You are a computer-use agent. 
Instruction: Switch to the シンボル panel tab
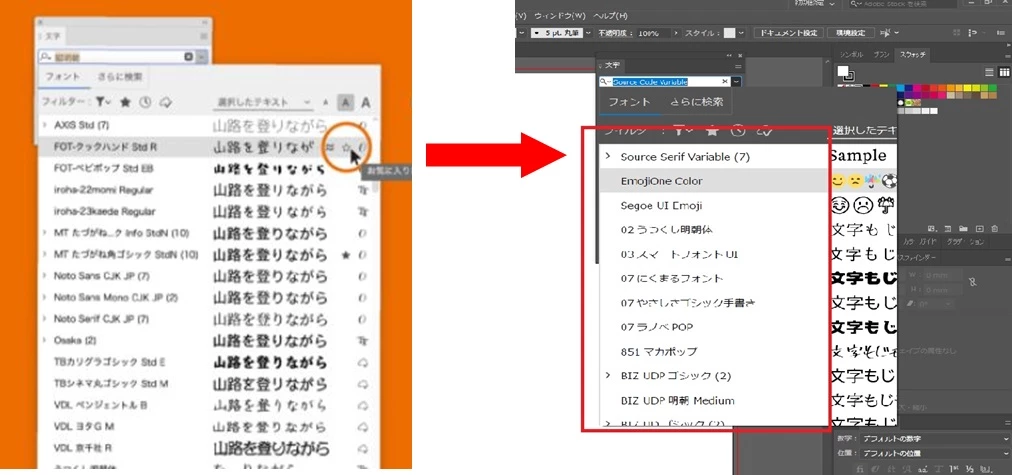coord(852,55)
